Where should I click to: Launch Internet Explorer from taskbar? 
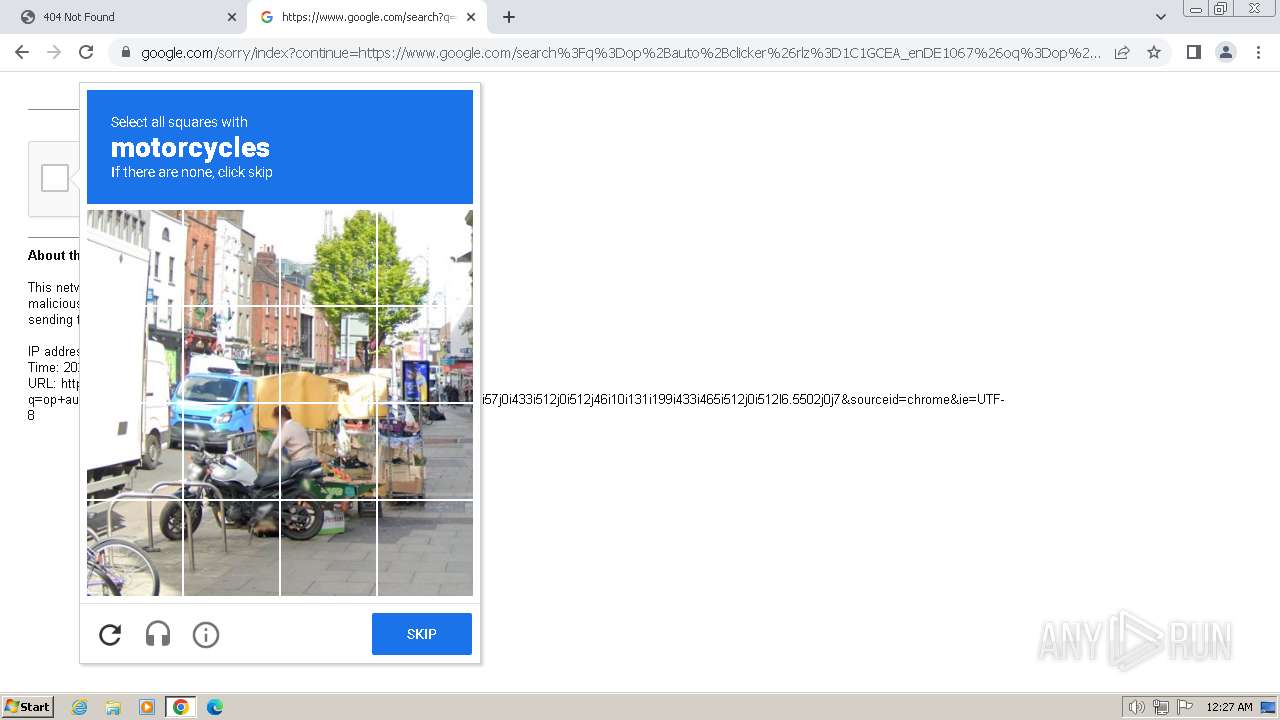pos(80,707)
